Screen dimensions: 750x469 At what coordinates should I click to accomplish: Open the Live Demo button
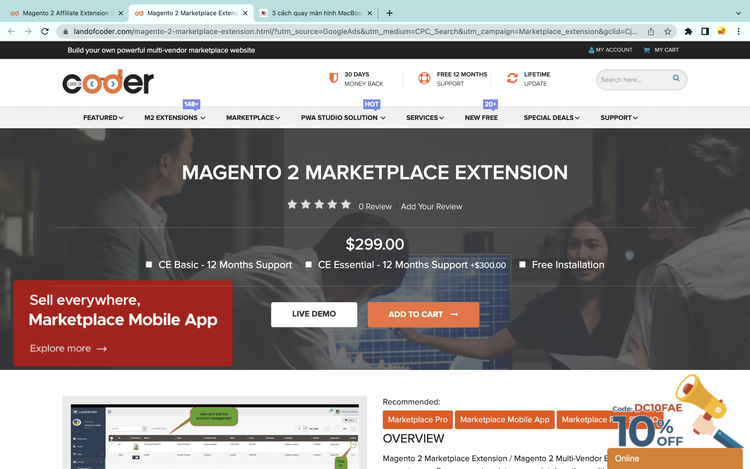(313, 314)
